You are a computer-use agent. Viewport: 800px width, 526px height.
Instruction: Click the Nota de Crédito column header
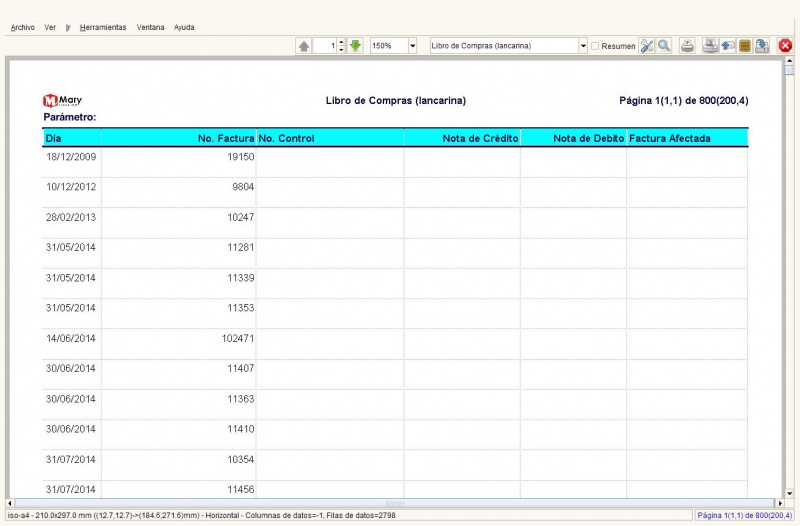pos(462,138)
